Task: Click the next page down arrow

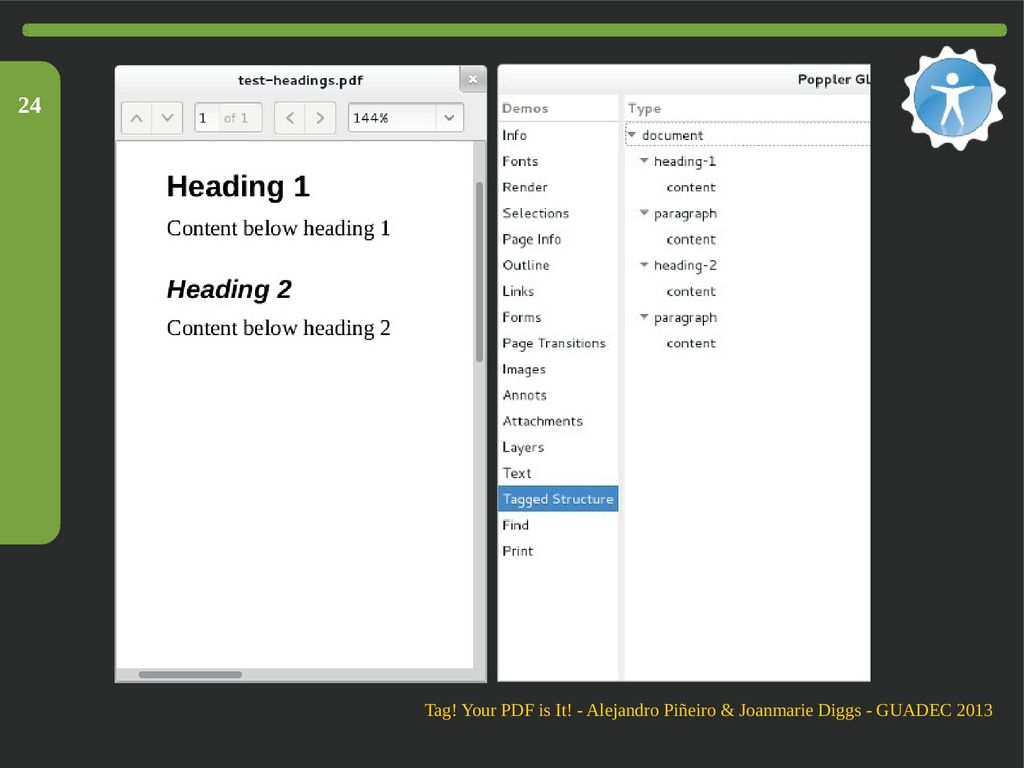Action: [167, 118]
